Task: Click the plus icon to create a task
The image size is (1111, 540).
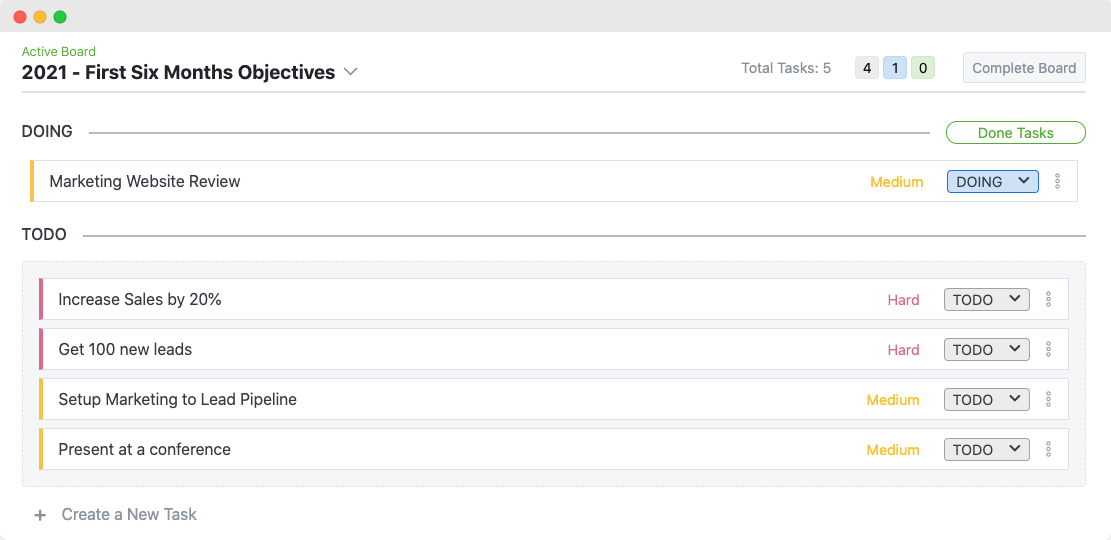Action: pos(40,515)
